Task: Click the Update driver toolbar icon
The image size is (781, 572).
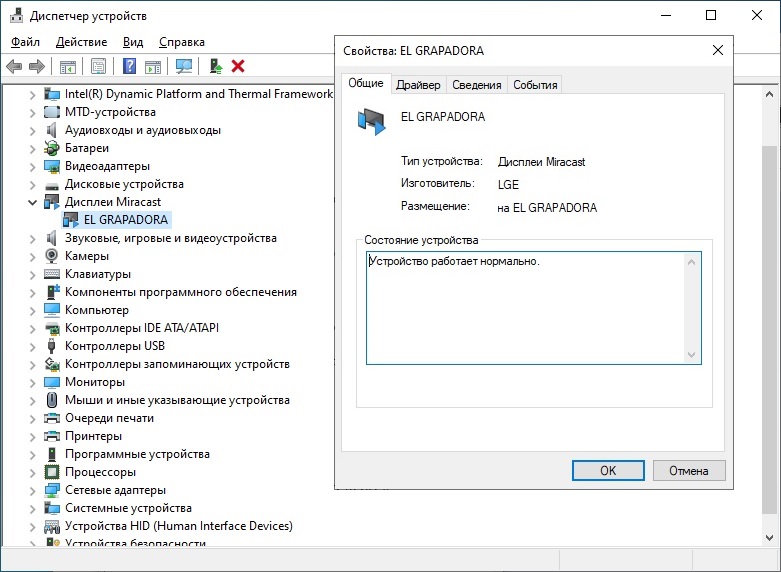Action: click(215, 66)
